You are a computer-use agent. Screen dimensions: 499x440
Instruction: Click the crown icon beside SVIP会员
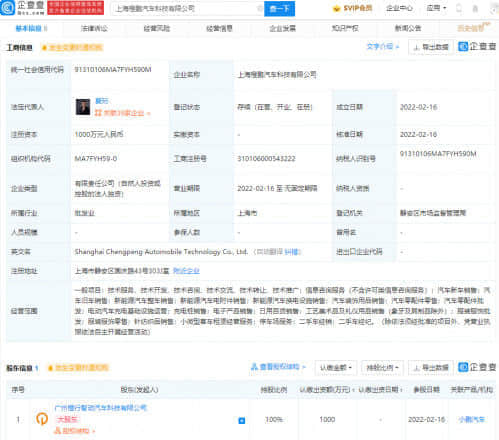[337, 9]
